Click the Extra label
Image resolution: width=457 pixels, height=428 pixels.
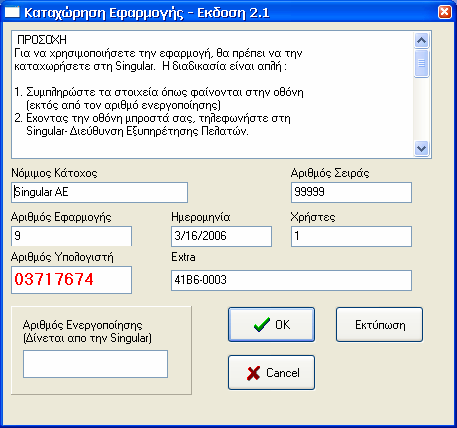[183, 257]
